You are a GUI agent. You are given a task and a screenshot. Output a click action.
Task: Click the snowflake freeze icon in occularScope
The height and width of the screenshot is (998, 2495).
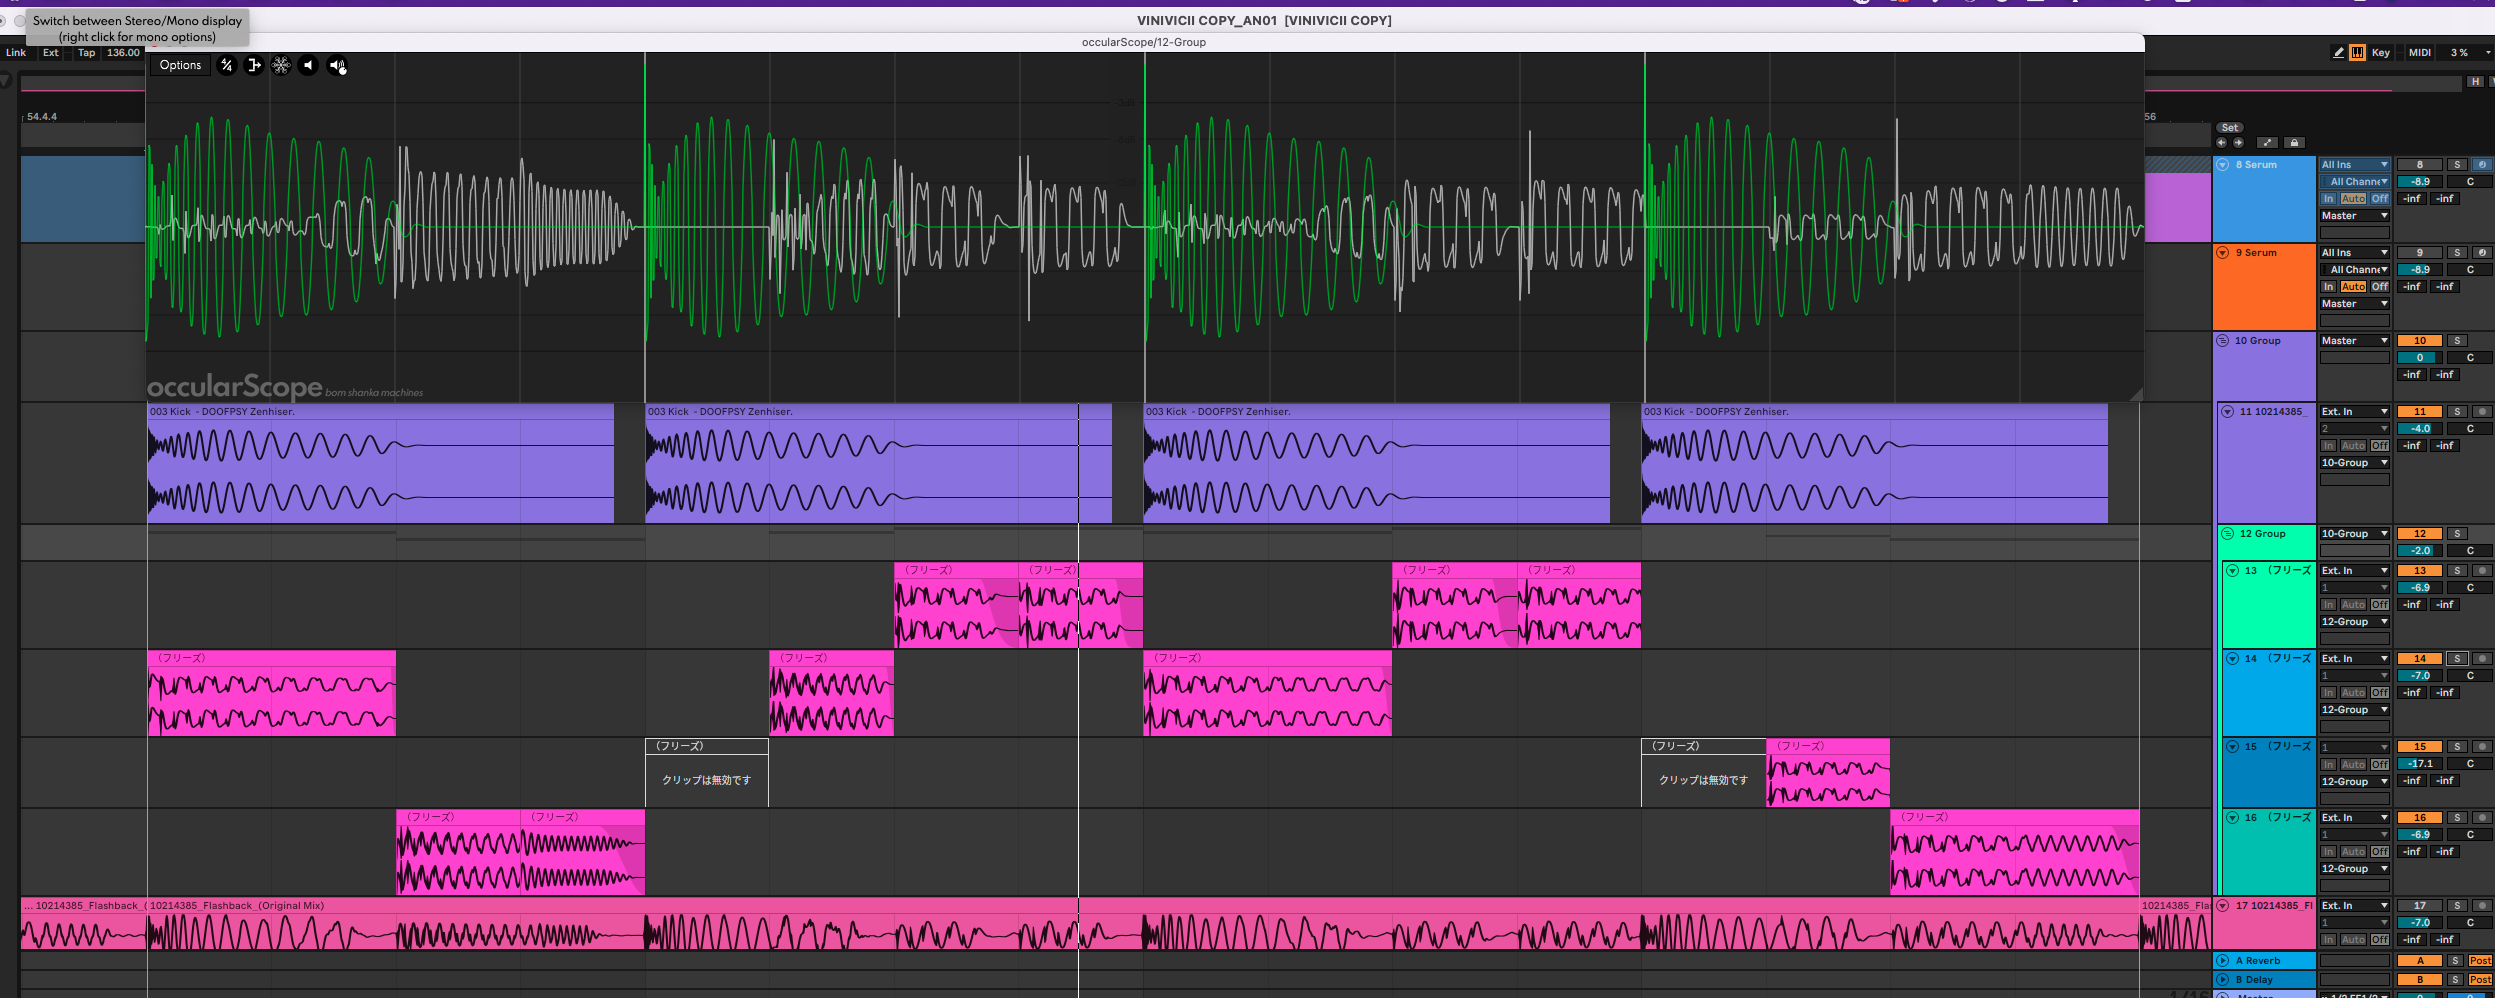coord(281,65)
